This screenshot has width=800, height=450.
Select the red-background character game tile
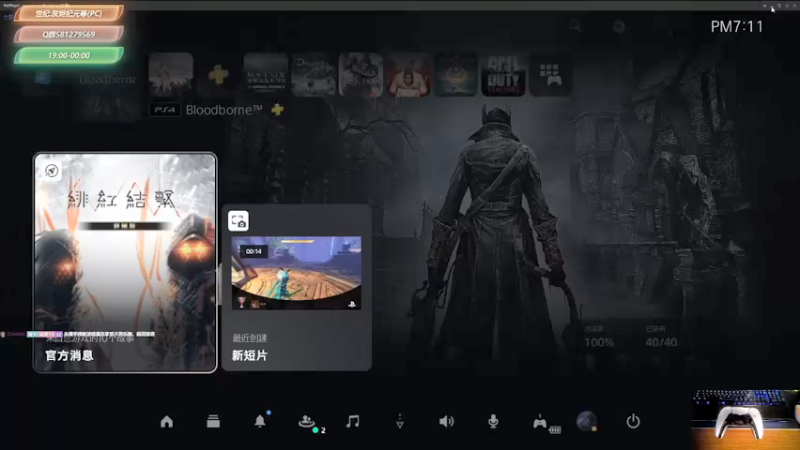pyautogui.click(x=409, y=75)
